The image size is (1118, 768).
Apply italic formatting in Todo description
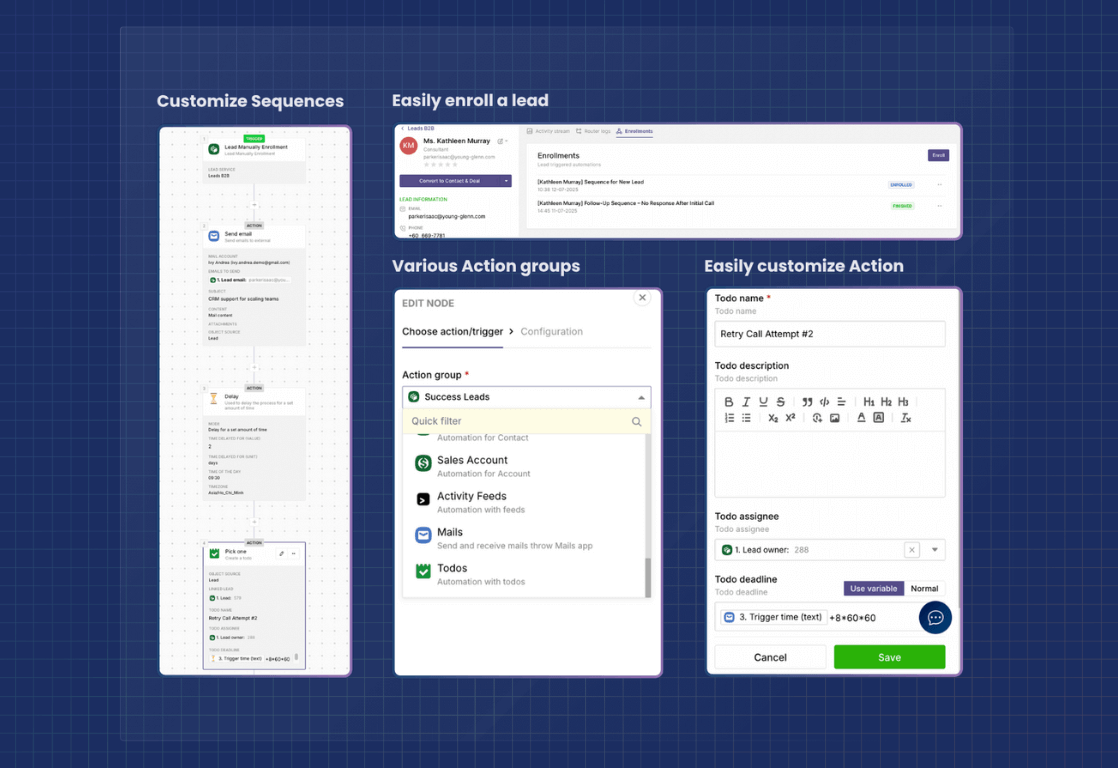pos(746,402)
